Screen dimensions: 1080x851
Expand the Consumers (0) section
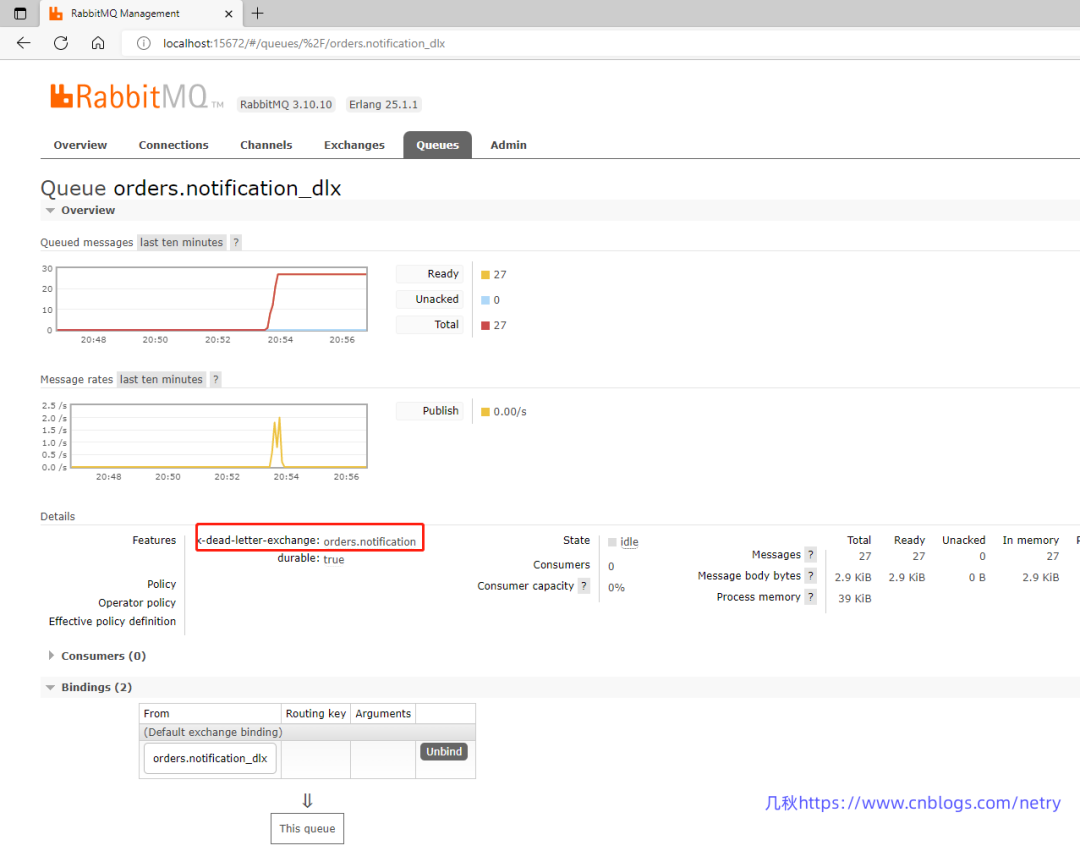click(96, 656)
